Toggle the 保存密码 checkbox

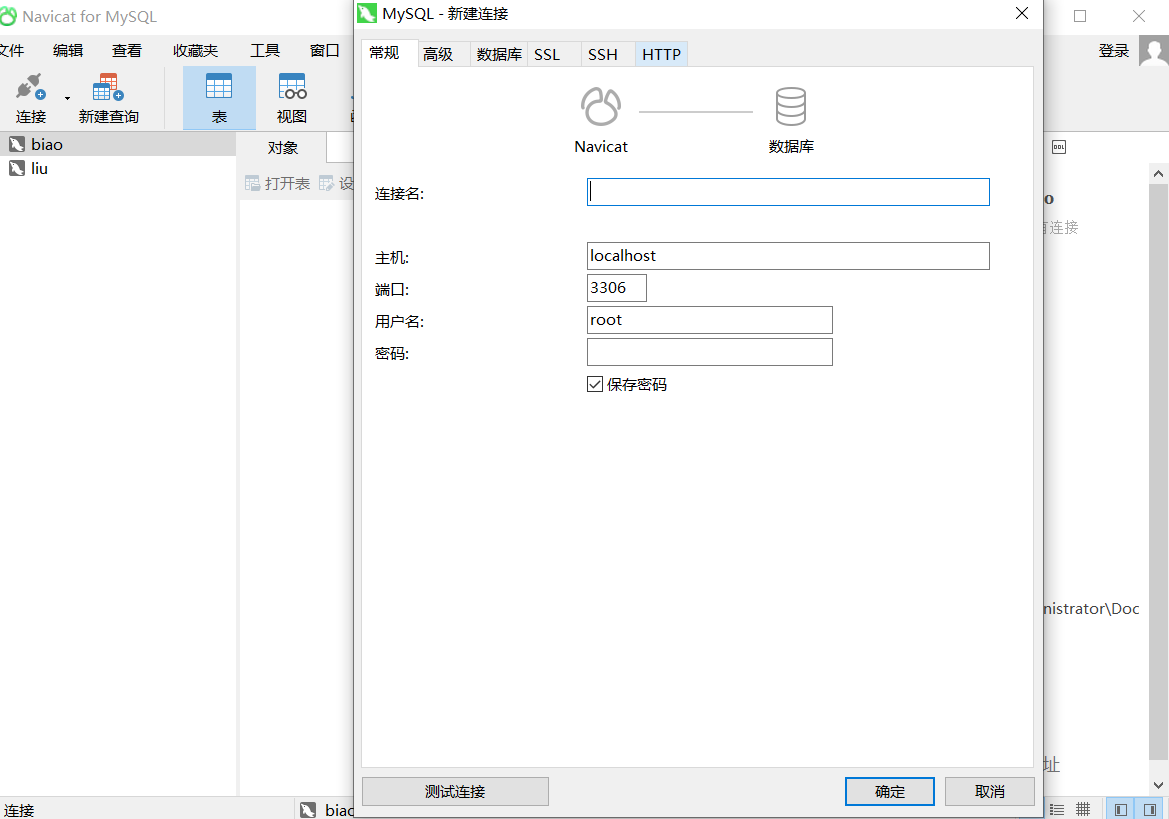595,385
